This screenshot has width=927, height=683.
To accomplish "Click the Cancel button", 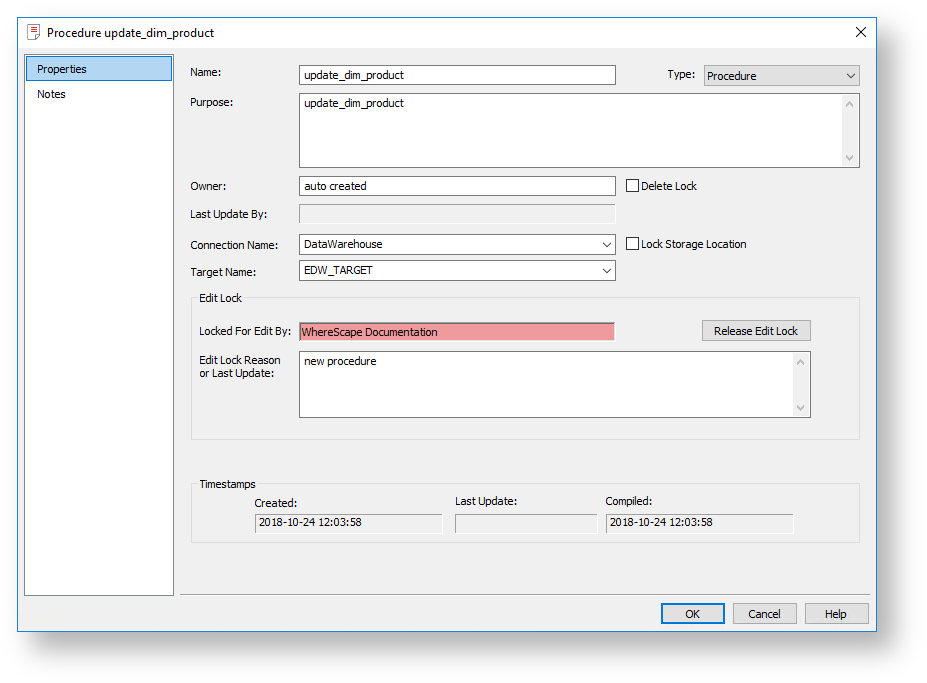I will pos(764,614).
